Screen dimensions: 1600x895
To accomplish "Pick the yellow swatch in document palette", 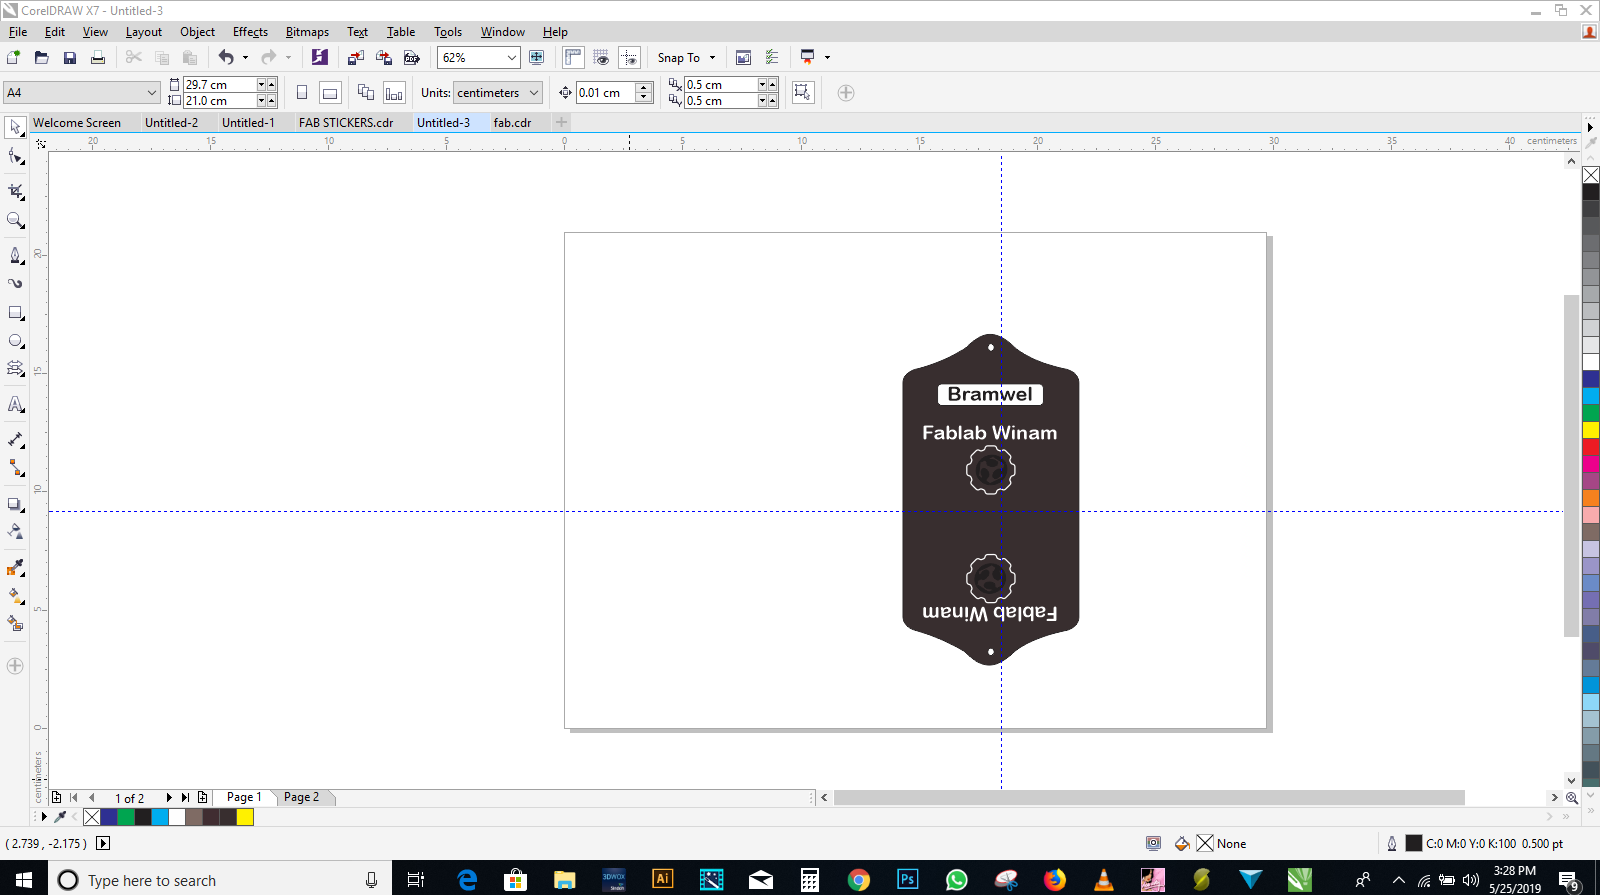I will point(245,817).
